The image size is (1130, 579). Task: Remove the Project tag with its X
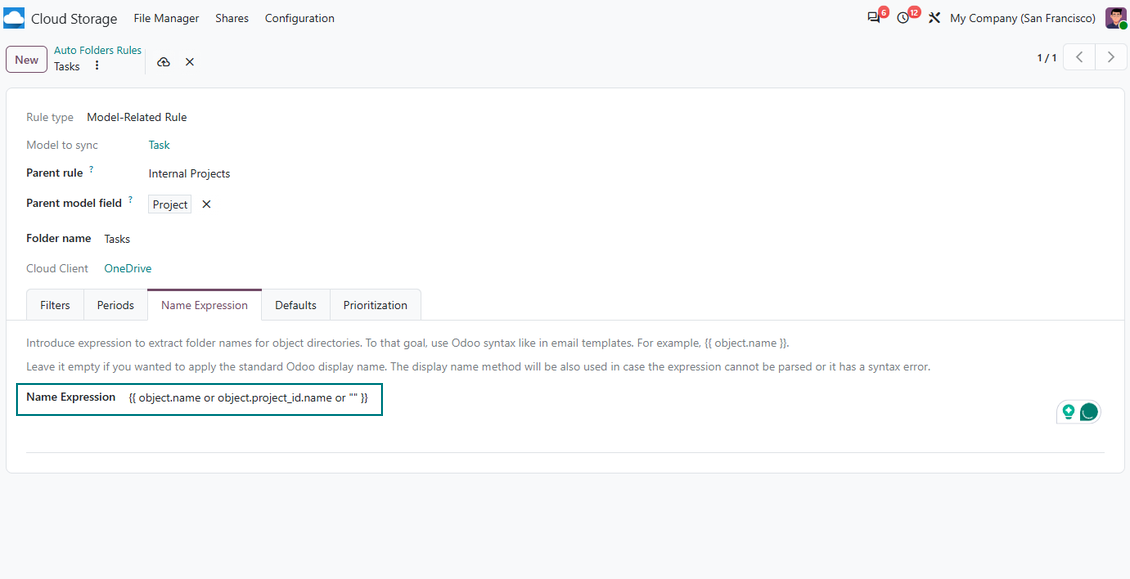206,205
